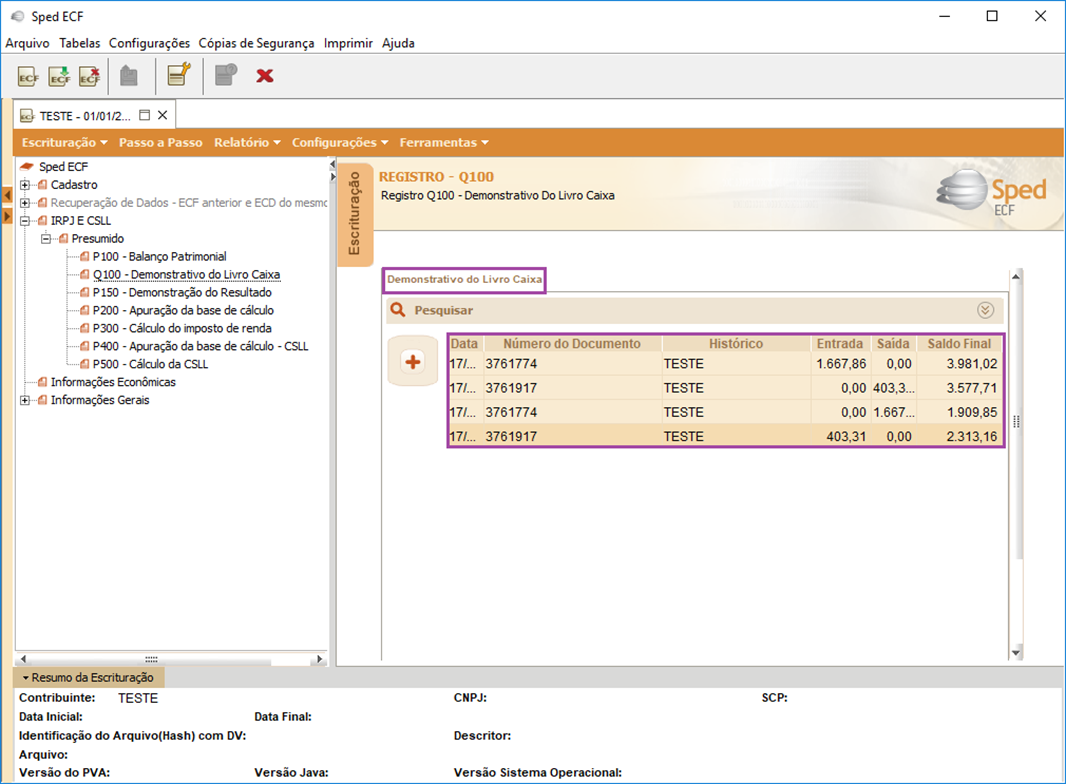The image size is (1066, 784).
Task: Select row with Saldo Final 2.313,16
Action: (725, 437)
